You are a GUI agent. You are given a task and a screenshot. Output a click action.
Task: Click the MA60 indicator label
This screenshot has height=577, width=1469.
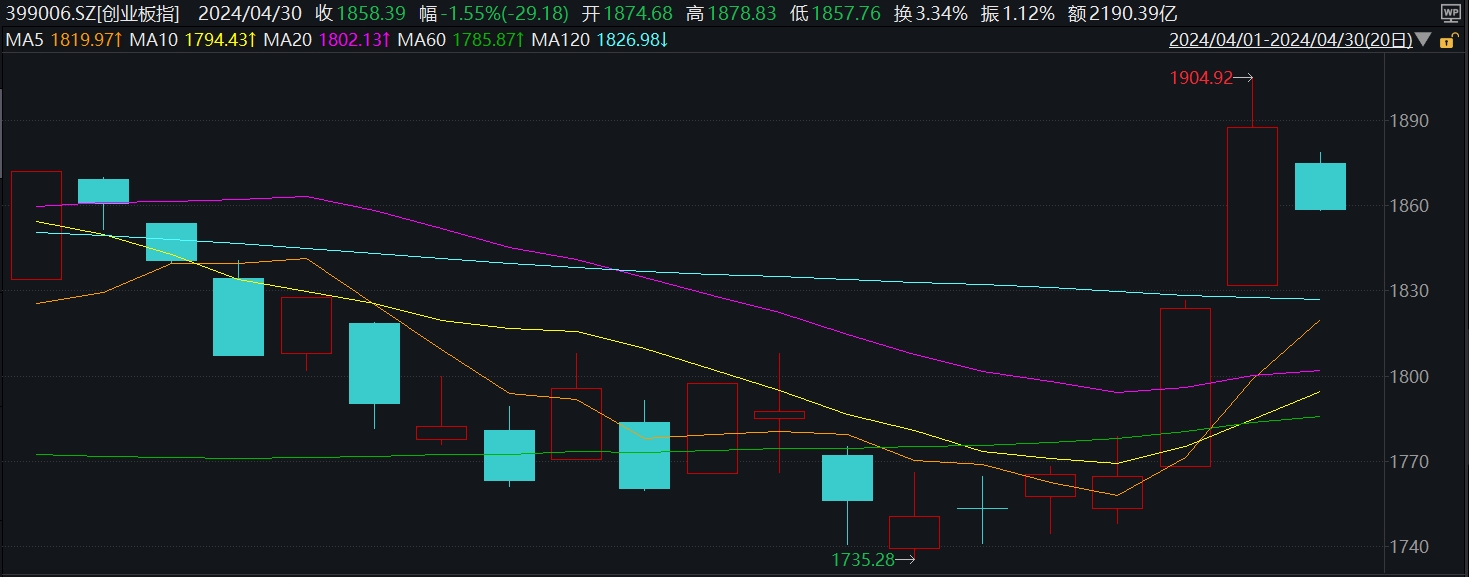pyautogui.click(x=421, y=40)
